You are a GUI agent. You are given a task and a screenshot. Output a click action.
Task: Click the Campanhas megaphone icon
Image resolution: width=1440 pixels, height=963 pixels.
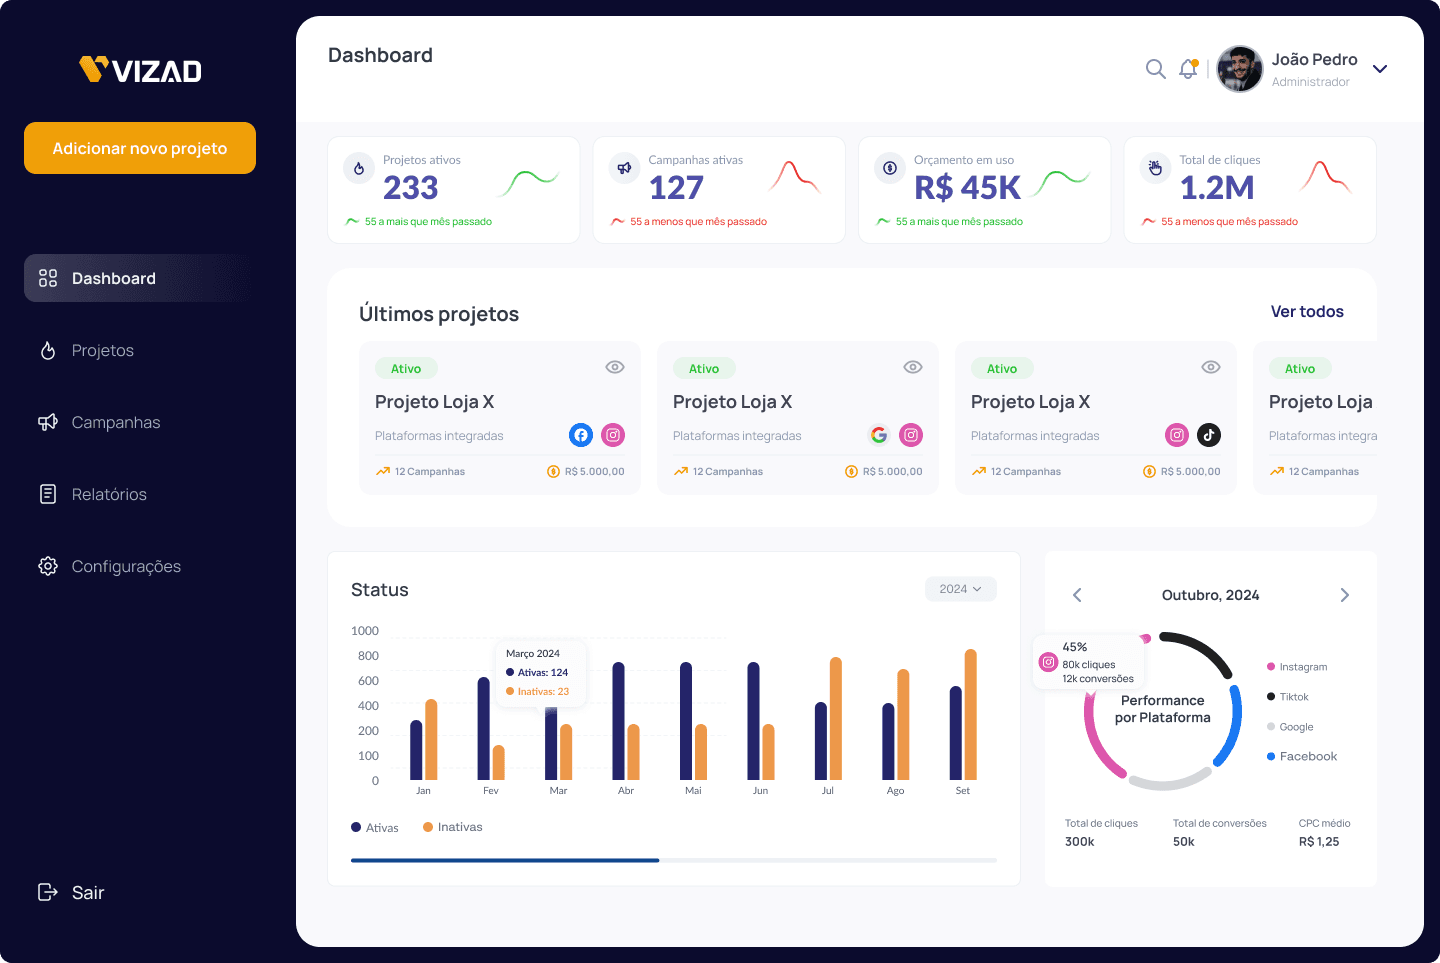(x=47, y=422)
